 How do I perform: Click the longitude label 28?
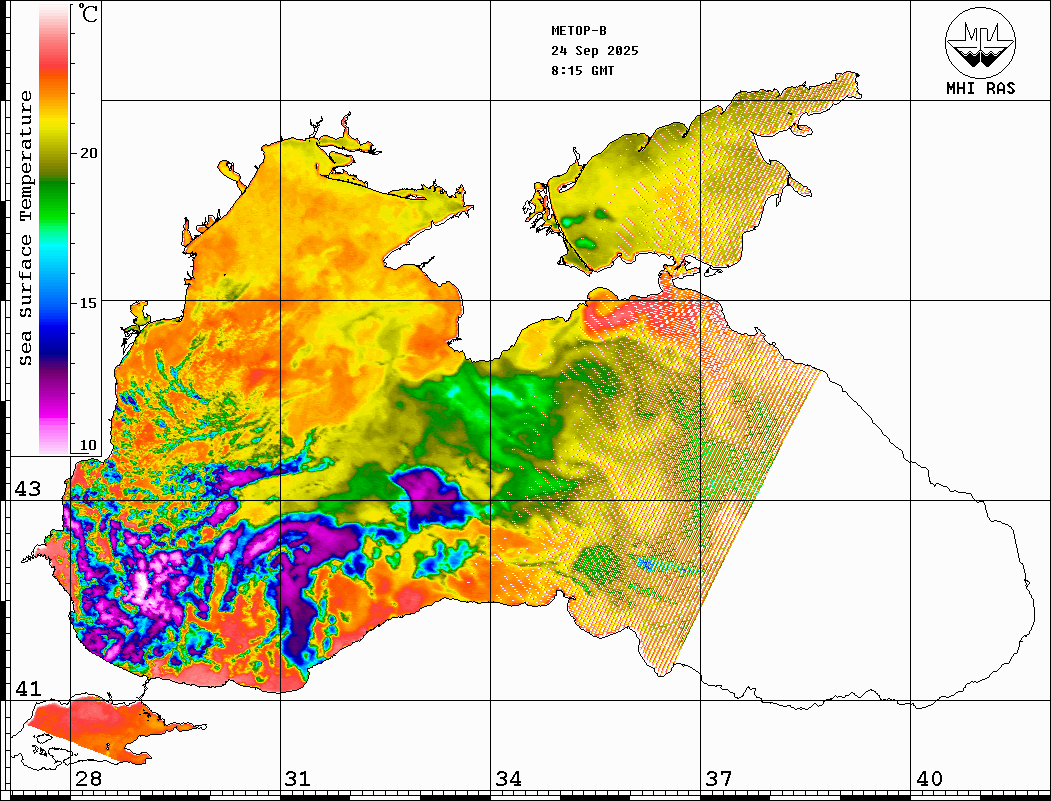[x=88, y=779]
